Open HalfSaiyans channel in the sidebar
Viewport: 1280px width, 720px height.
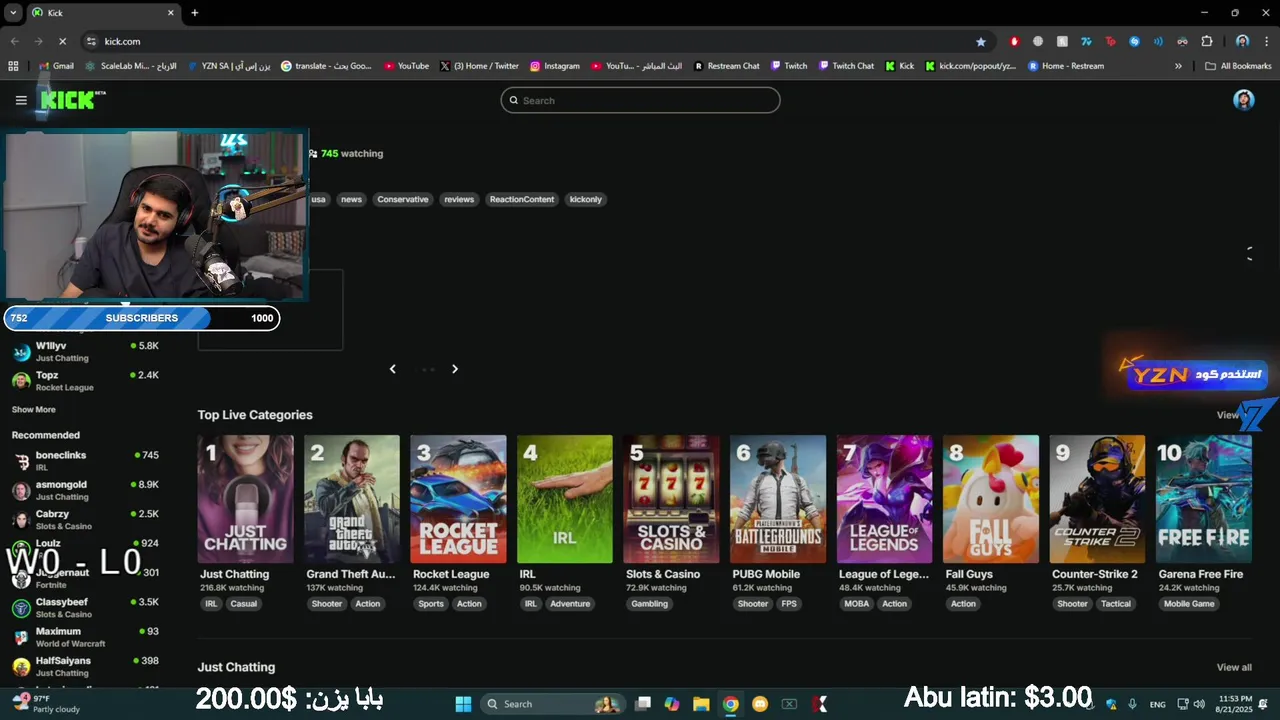tap(85, 666)
